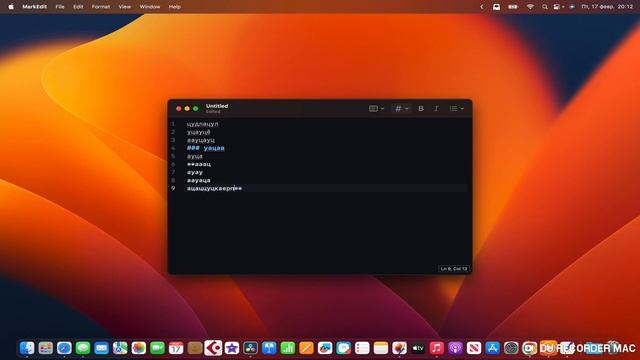This screenshot has height=360, width=640.
Task: Open Wi-Fi status menu
Action: 530,7
